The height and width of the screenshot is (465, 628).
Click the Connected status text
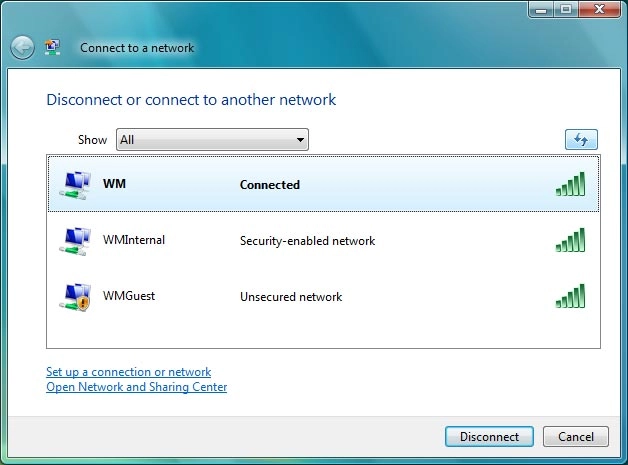270,185
